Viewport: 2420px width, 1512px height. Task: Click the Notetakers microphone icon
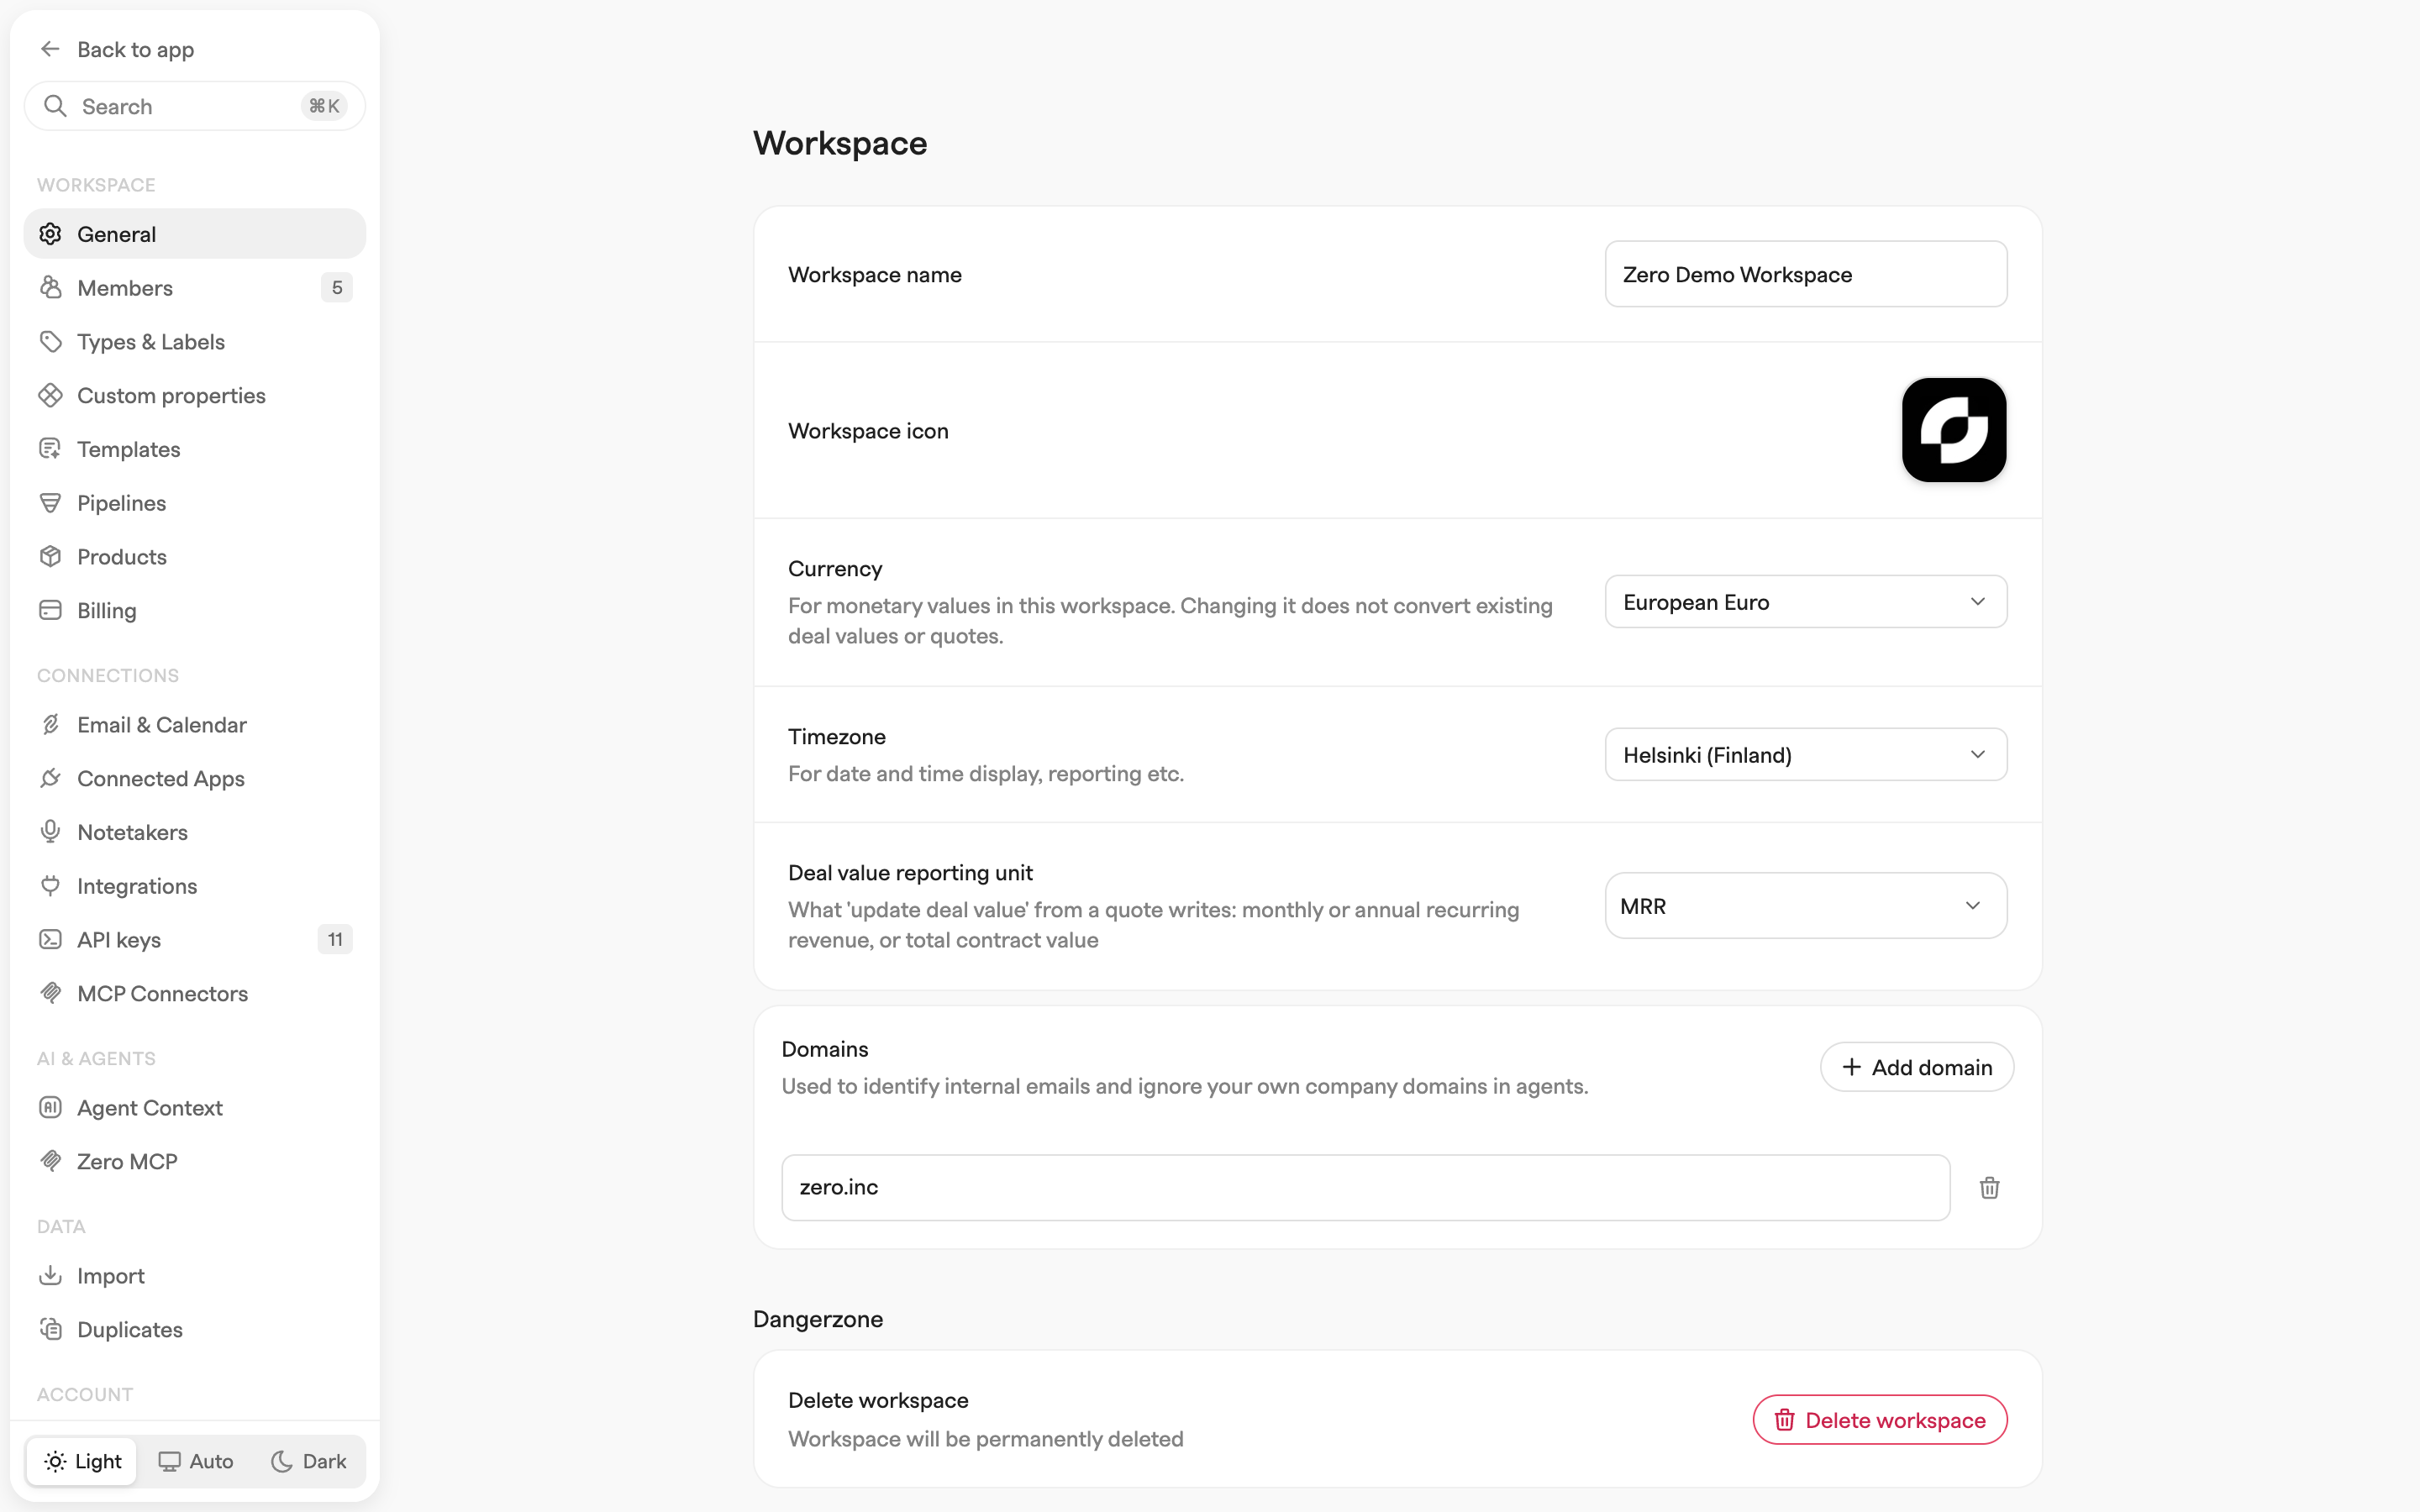pos(51,832)
